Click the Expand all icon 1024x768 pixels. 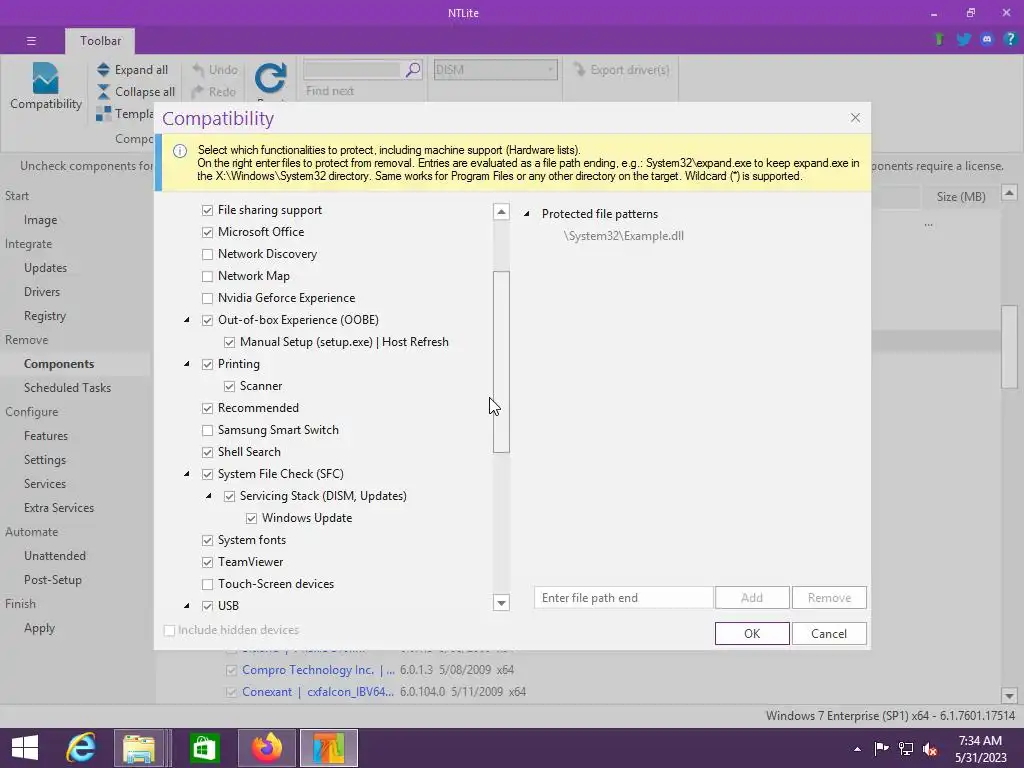point(103,70)
